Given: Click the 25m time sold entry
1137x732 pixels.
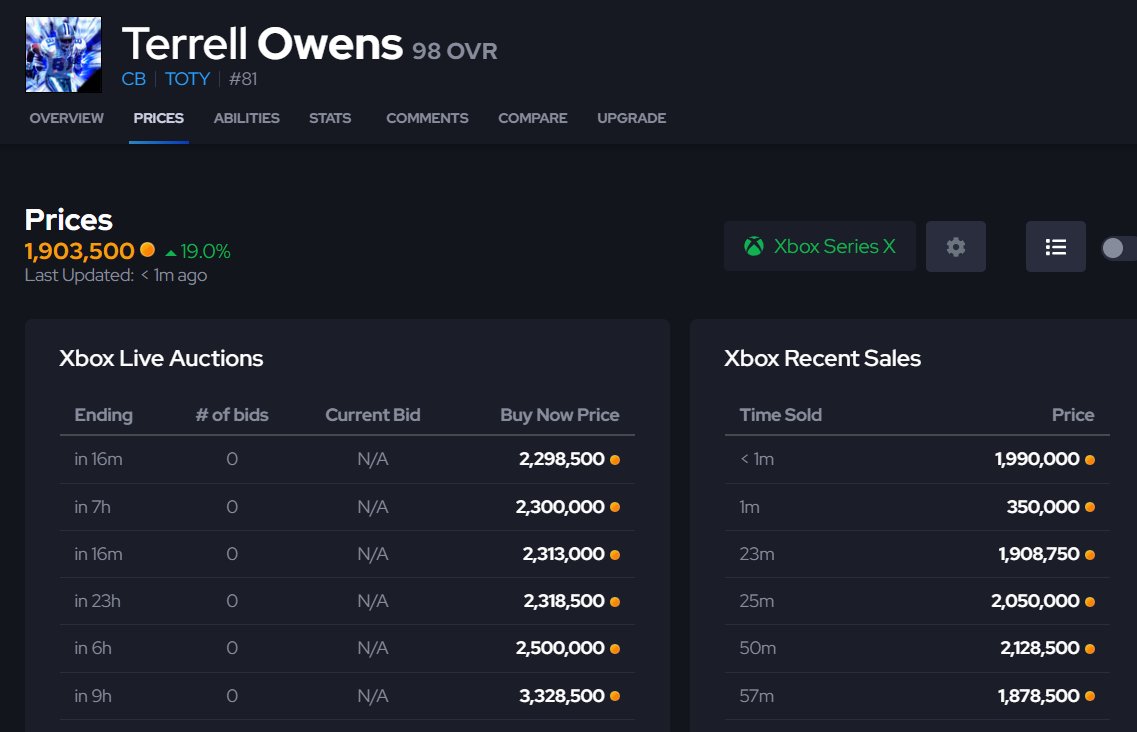Looking at the screenshot, I should pos(757,601).
